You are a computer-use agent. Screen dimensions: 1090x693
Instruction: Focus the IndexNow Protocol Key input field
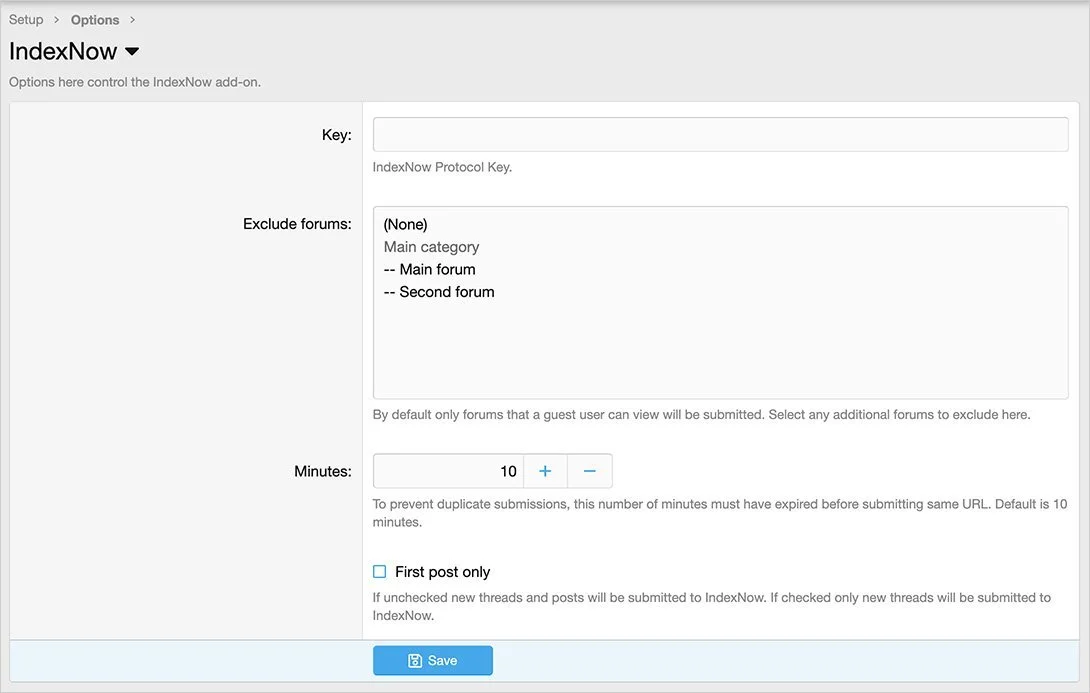click(720, 135)
